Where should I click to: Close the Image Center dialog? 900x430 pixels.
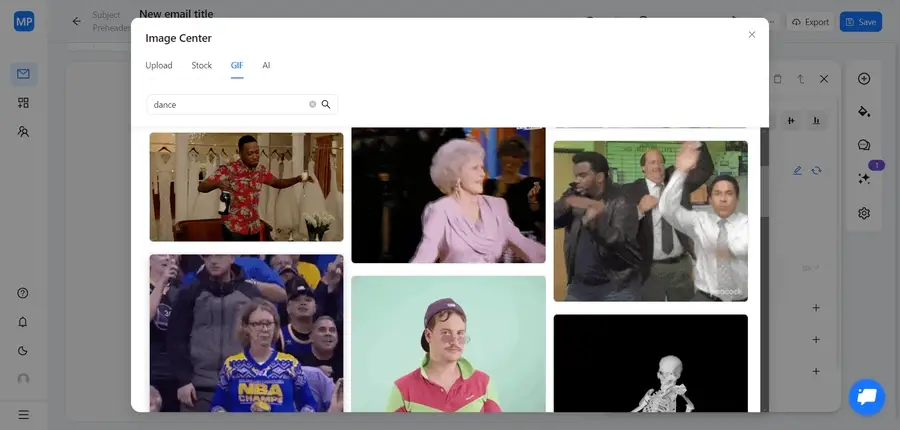pyautogui.click(x=752, y=34)
